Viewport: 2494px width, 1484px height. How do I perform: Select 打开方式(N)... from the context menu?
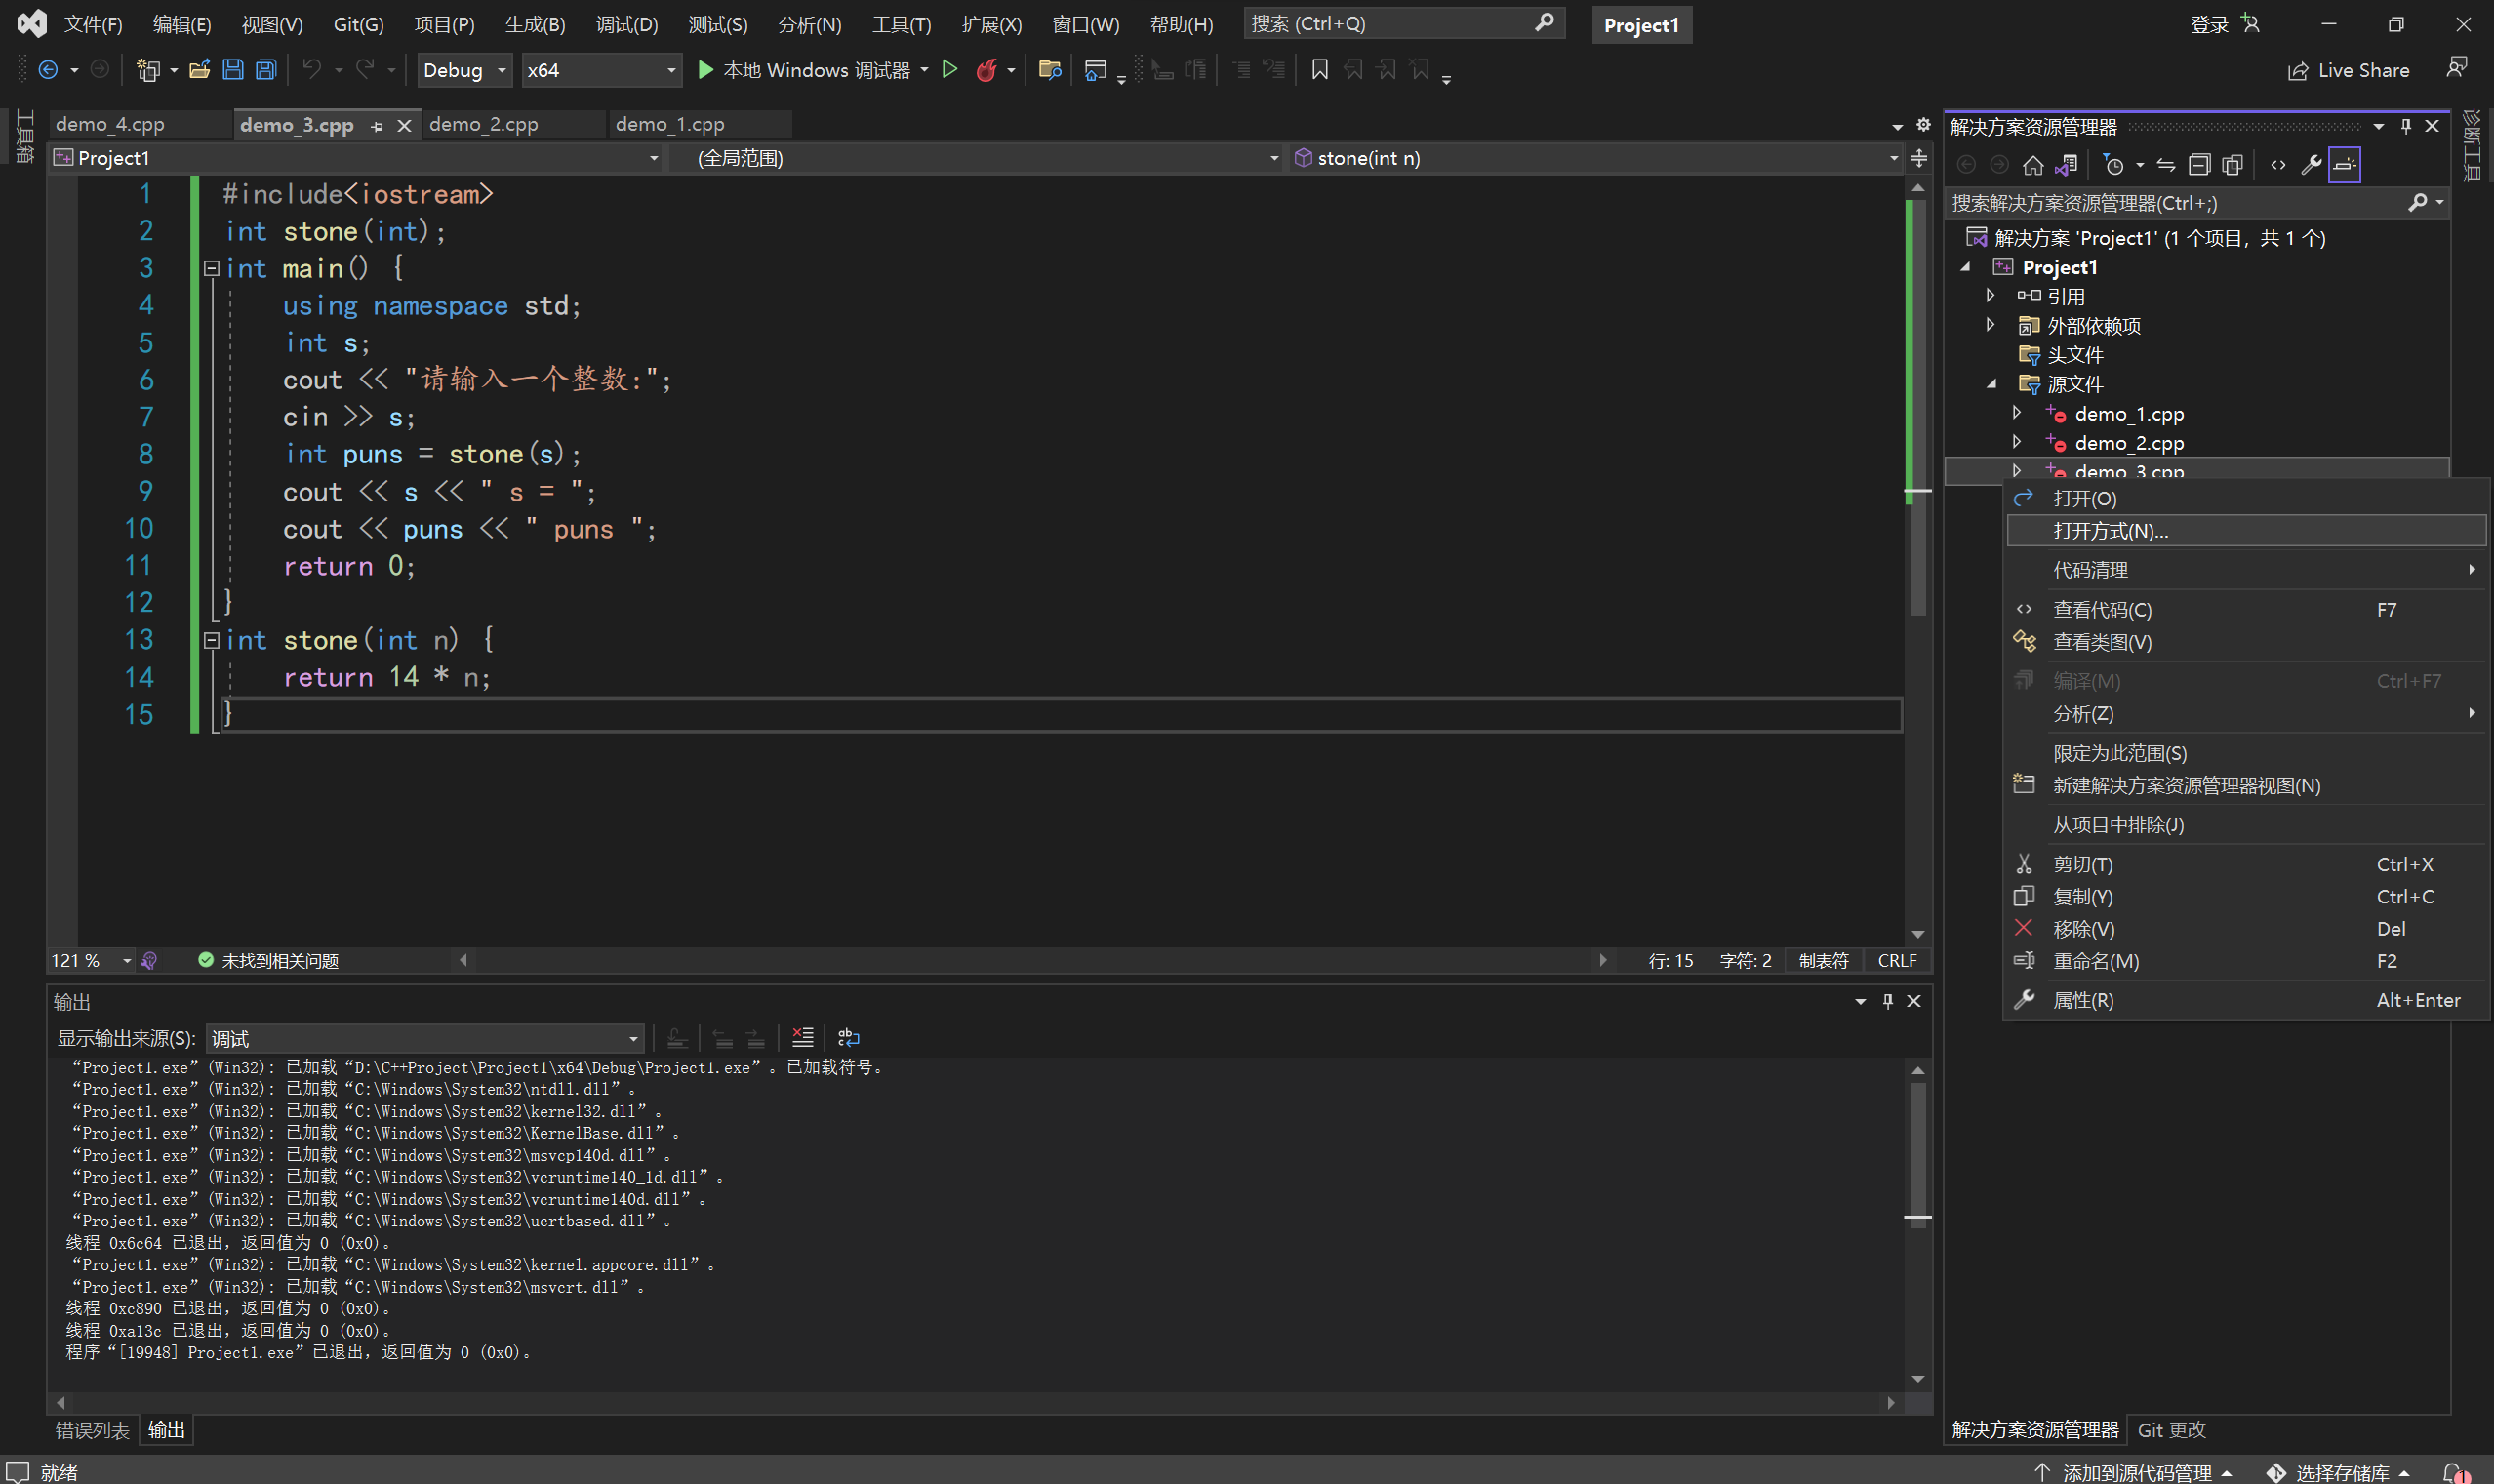[2110, 531]
